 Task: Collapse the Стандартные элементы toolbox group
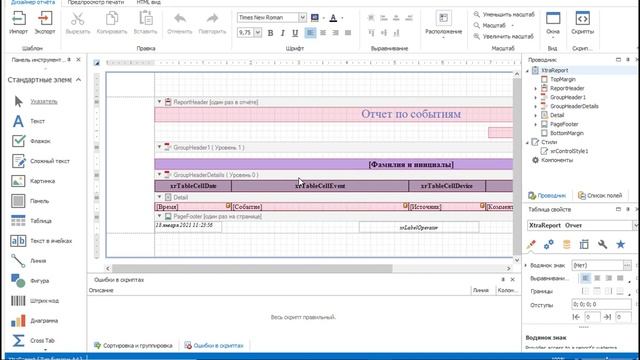(78, 80)
